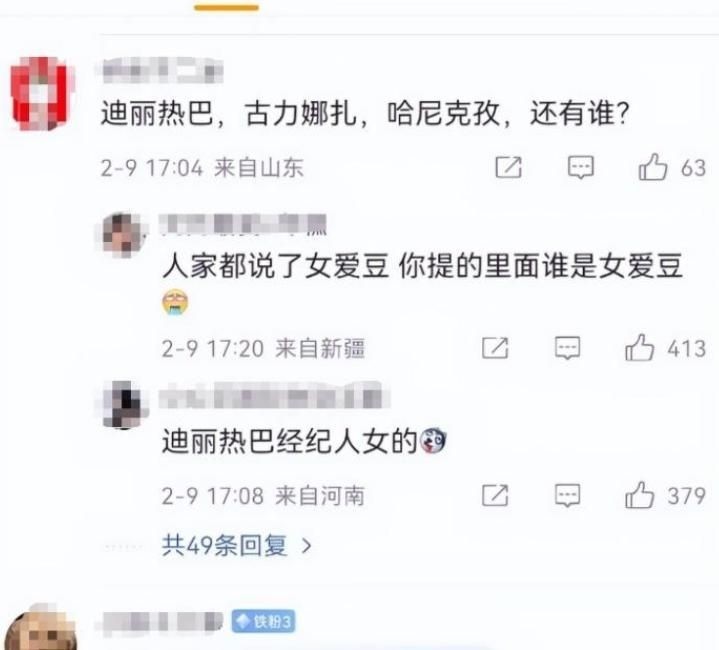View the avatar of the 河南 replier
Image resolution: width=719 pixels, height=650 pixels.
pos(122,404)
